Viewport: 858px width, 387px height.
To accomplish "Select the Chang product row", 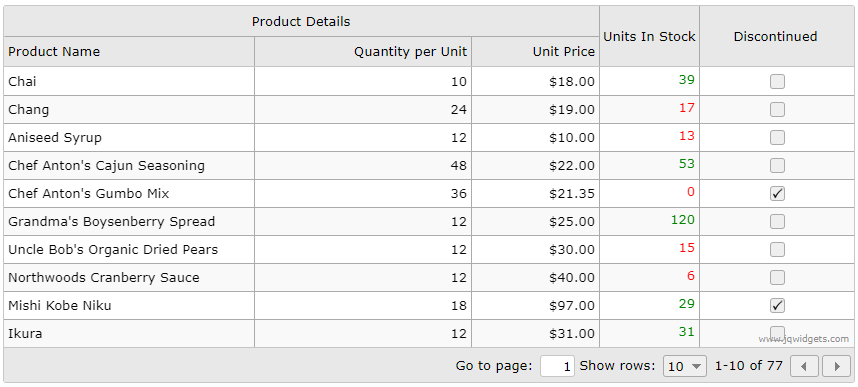I will tap(428, 109).
